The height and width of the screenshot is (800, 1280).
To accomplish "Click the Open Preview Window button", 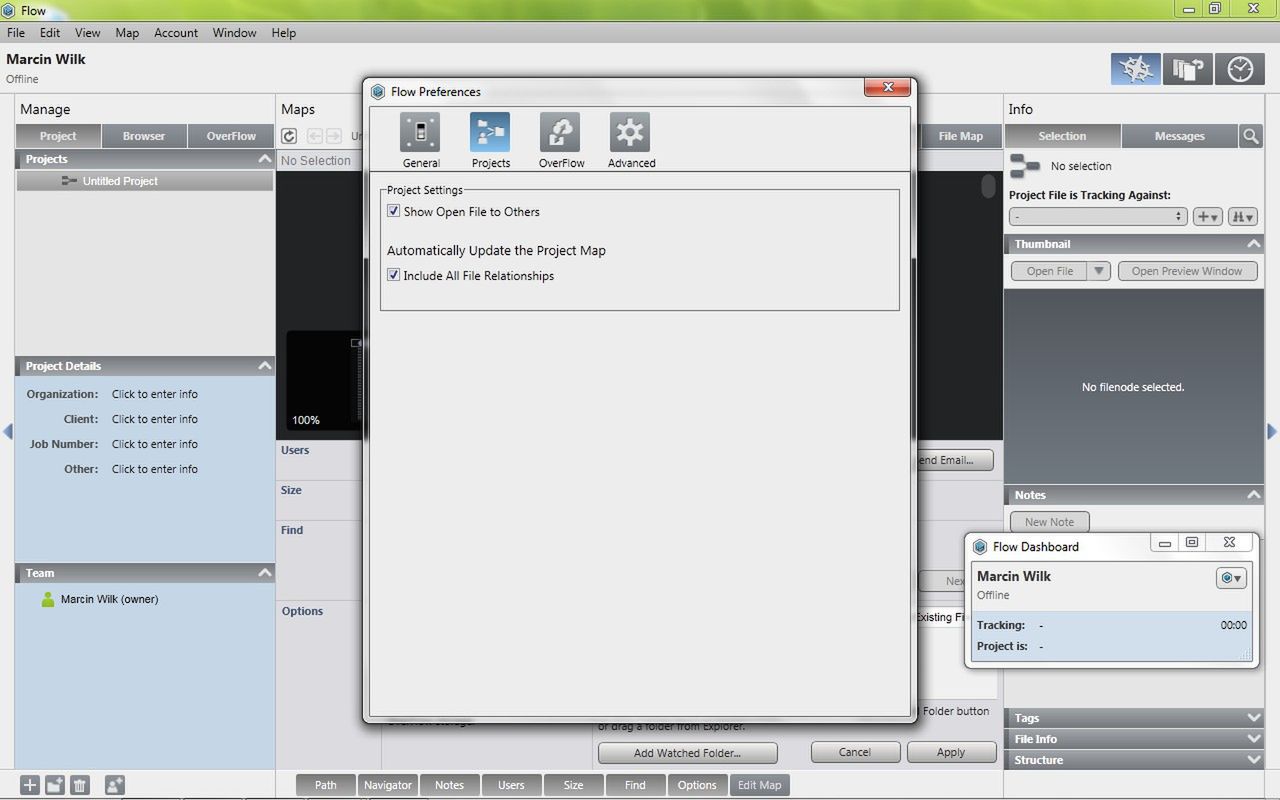I will click(1187, 271).
